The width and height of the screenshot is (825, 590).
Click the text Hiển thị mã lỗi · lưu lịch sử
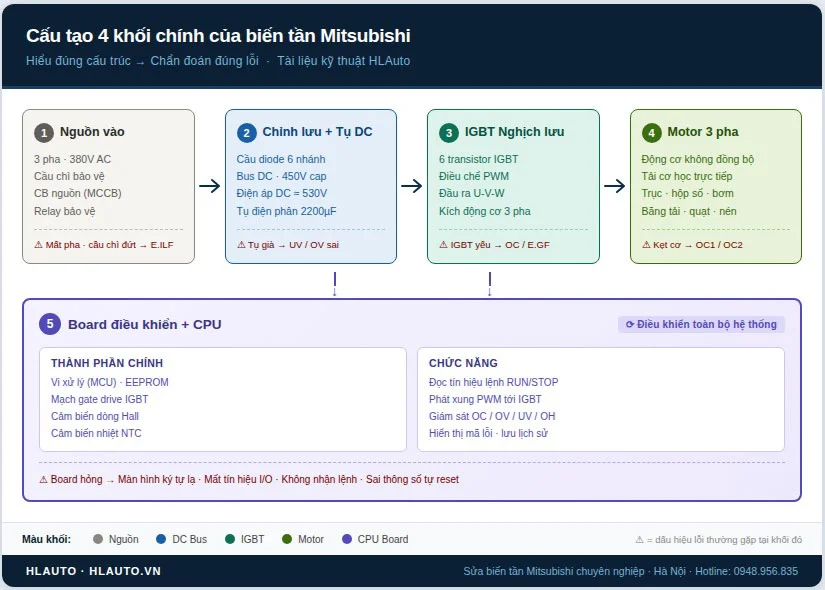point(488,433)
